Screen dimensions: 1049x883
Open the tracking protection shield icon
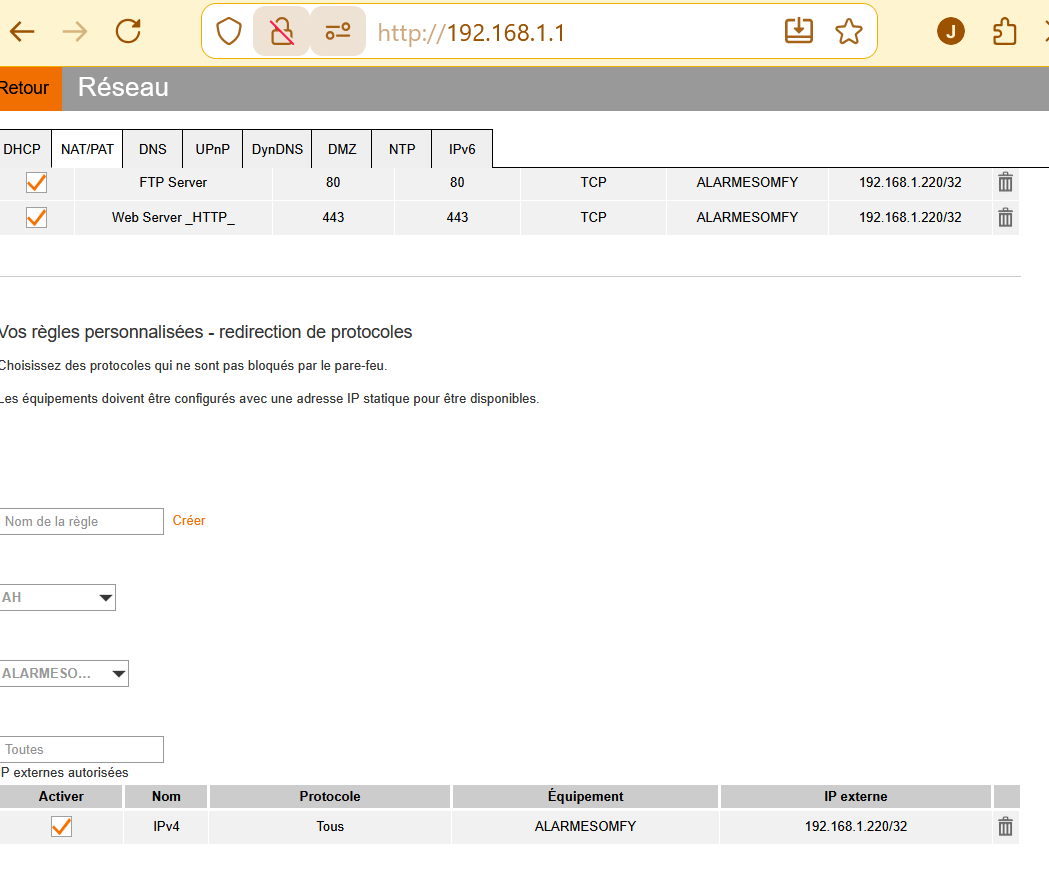click(x=229, y=32)
